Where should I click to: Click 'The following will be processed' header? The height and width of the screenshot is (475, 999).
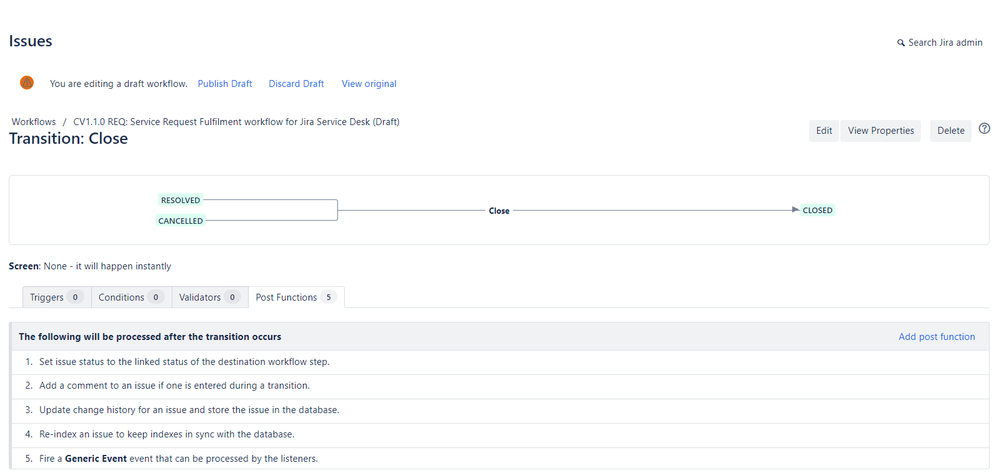click(x=150, y=336)
